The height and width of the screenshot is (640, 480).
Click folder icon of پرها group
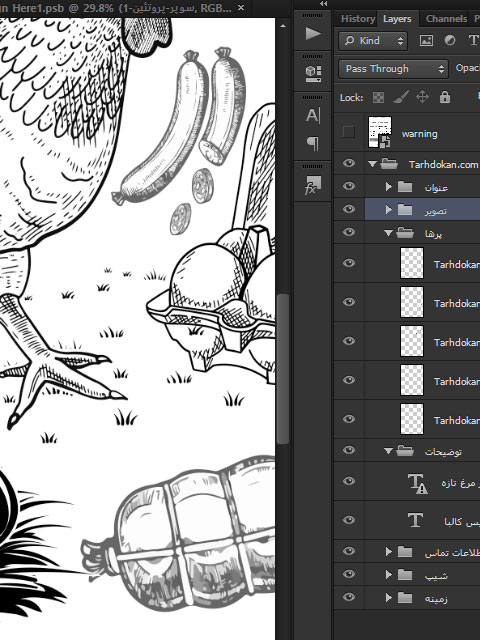405,233
